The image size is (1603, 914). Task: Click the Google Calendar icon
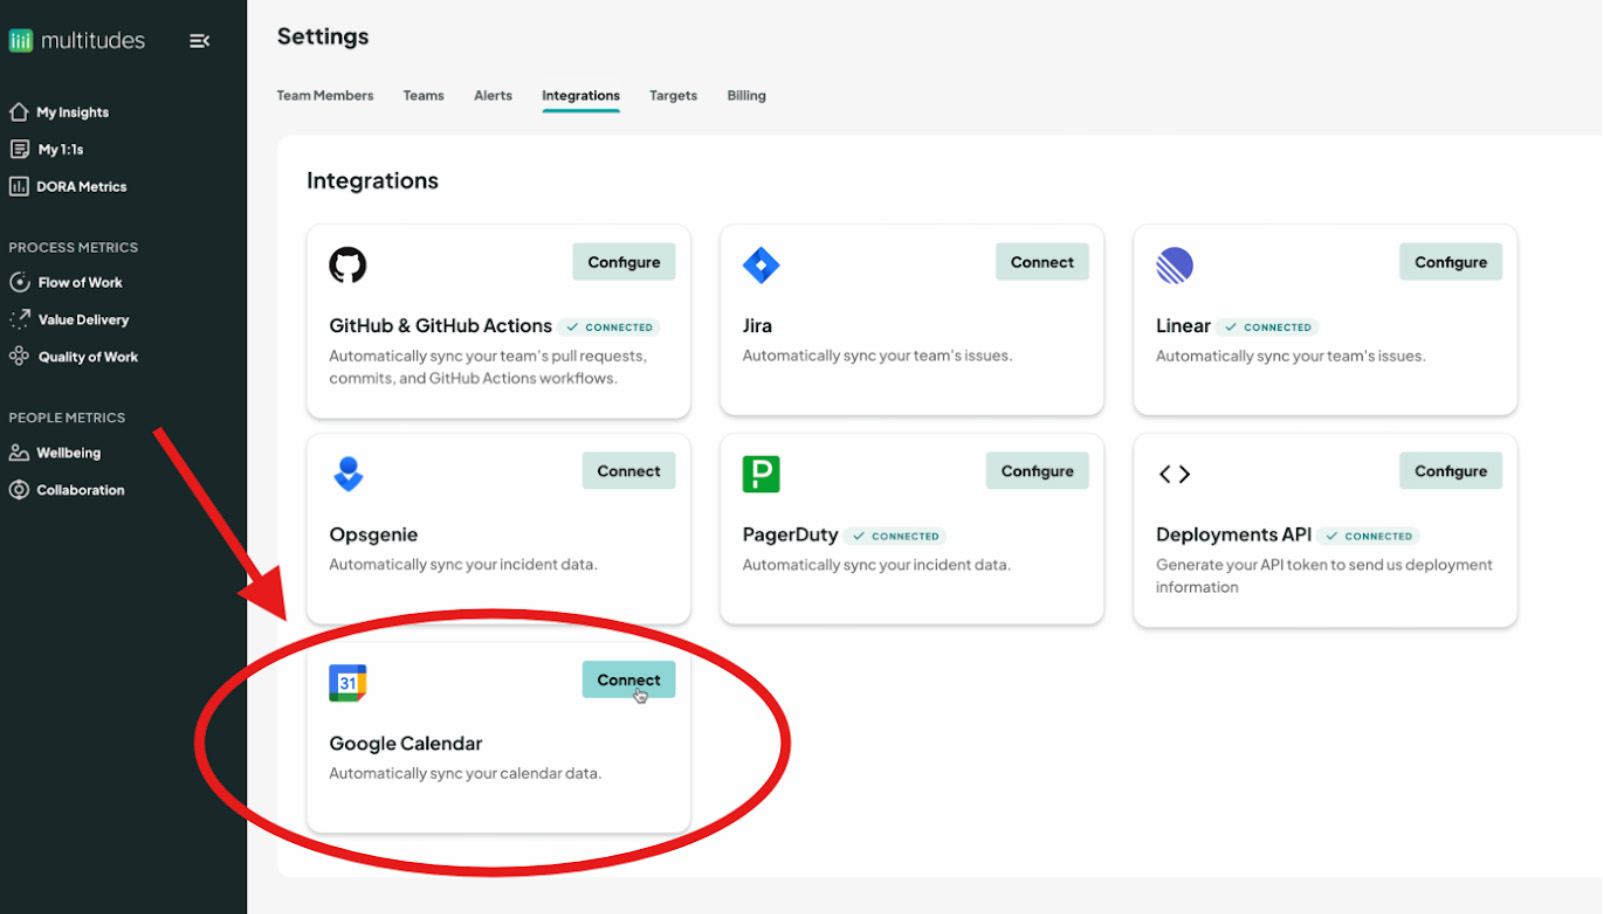pos(348,683)
